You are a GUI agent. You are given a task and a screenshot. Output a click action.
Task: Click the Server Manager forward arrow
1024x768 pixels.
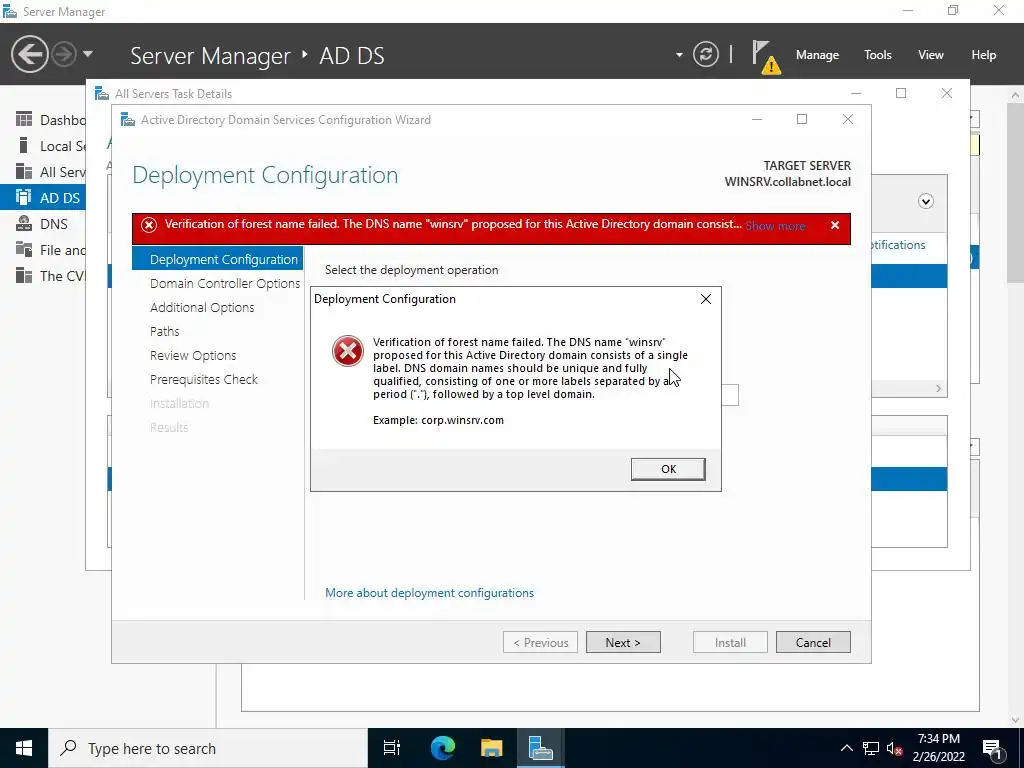point(64,54)
